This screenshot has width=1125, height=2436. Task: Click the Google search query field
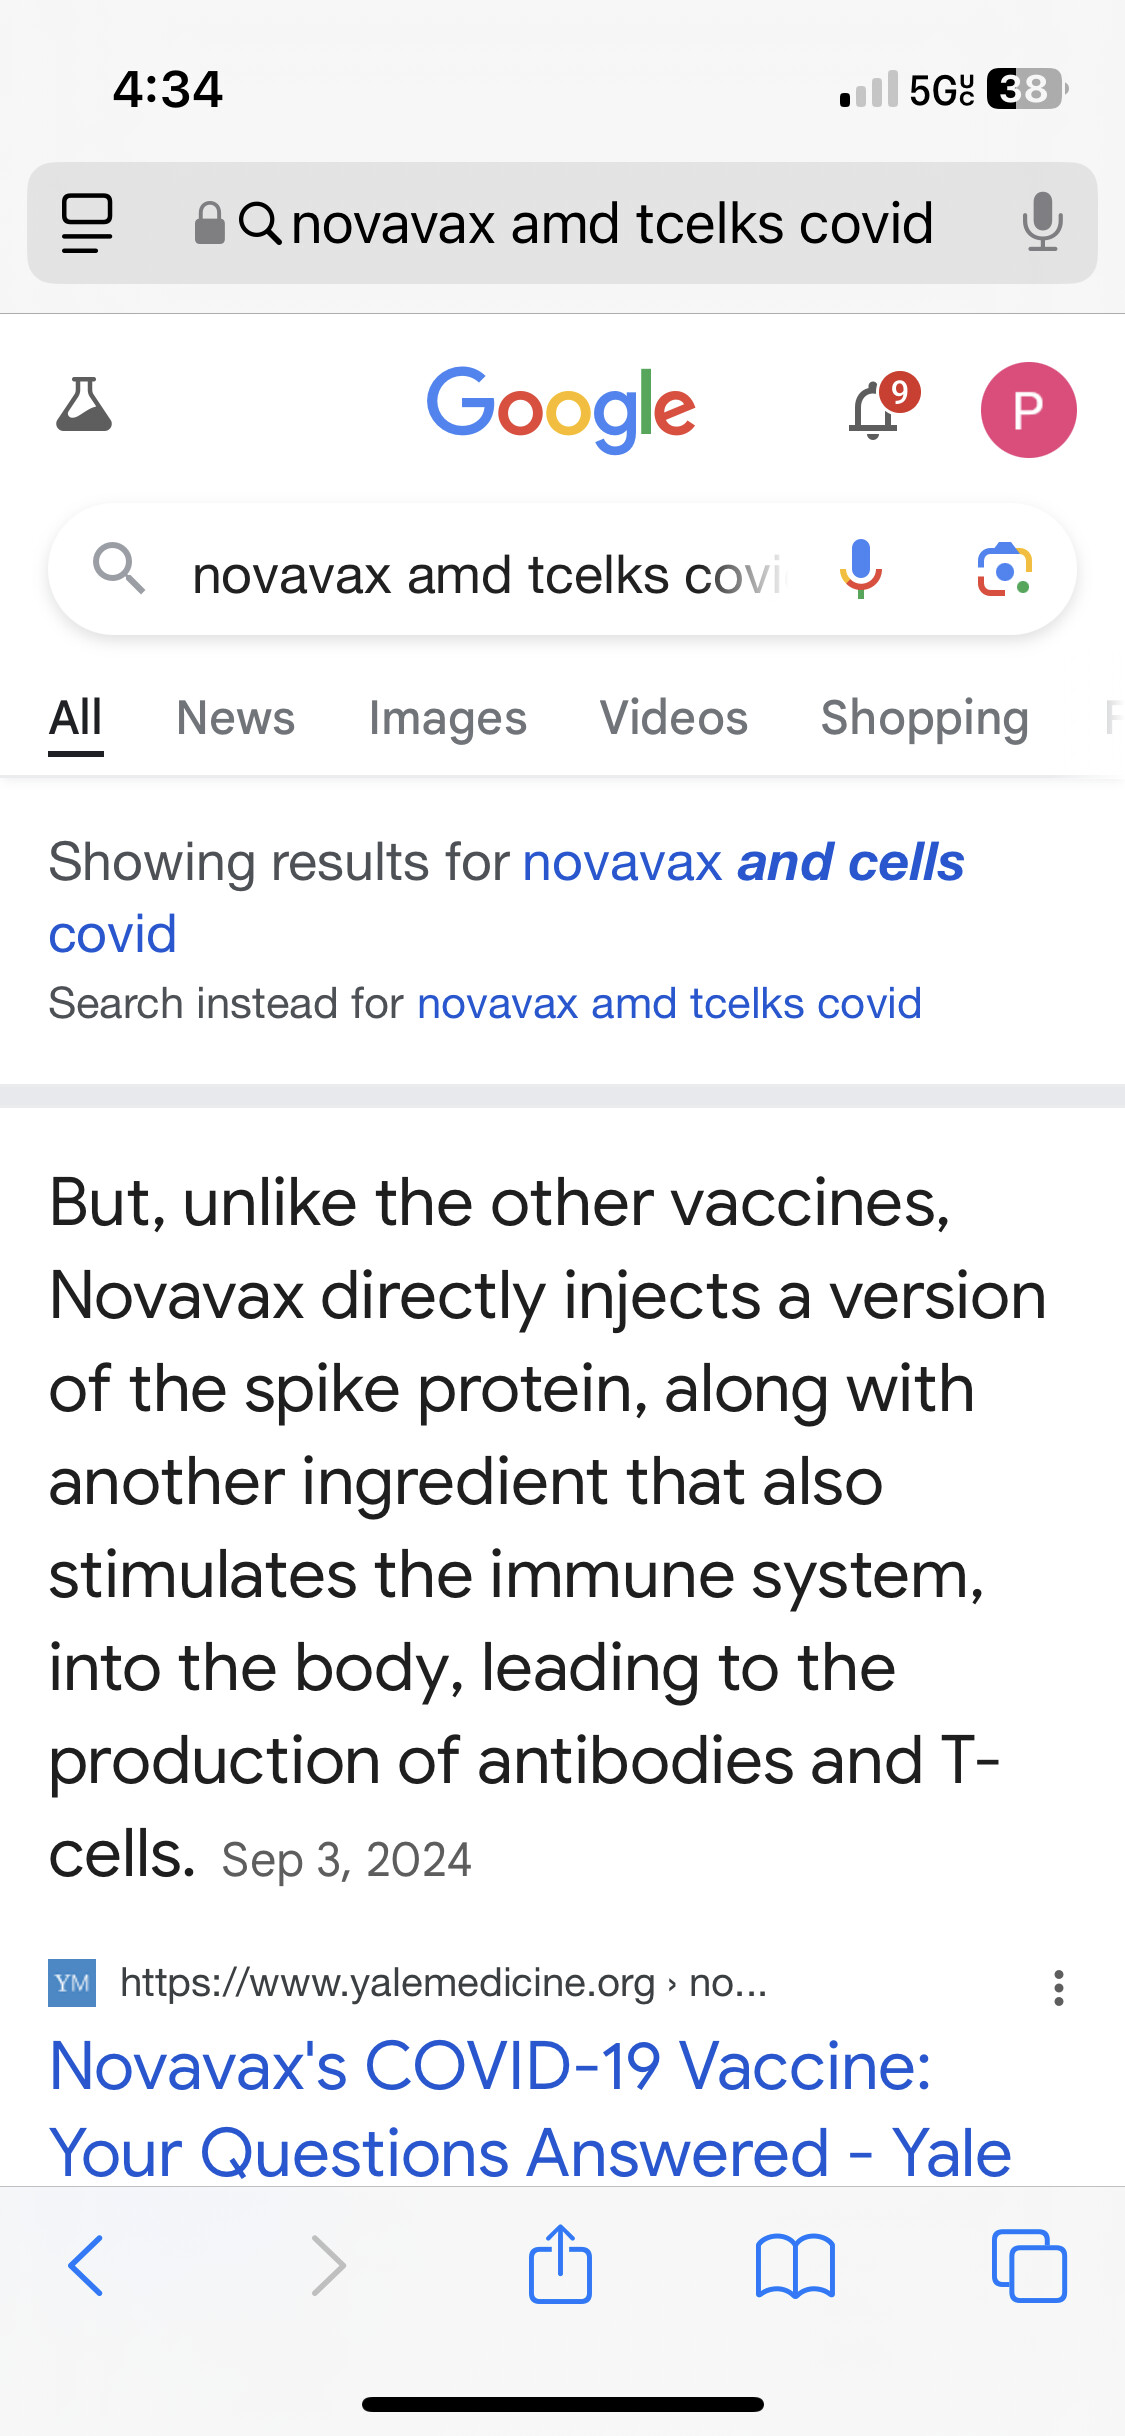pyautogui.click(x=490, y=575)
